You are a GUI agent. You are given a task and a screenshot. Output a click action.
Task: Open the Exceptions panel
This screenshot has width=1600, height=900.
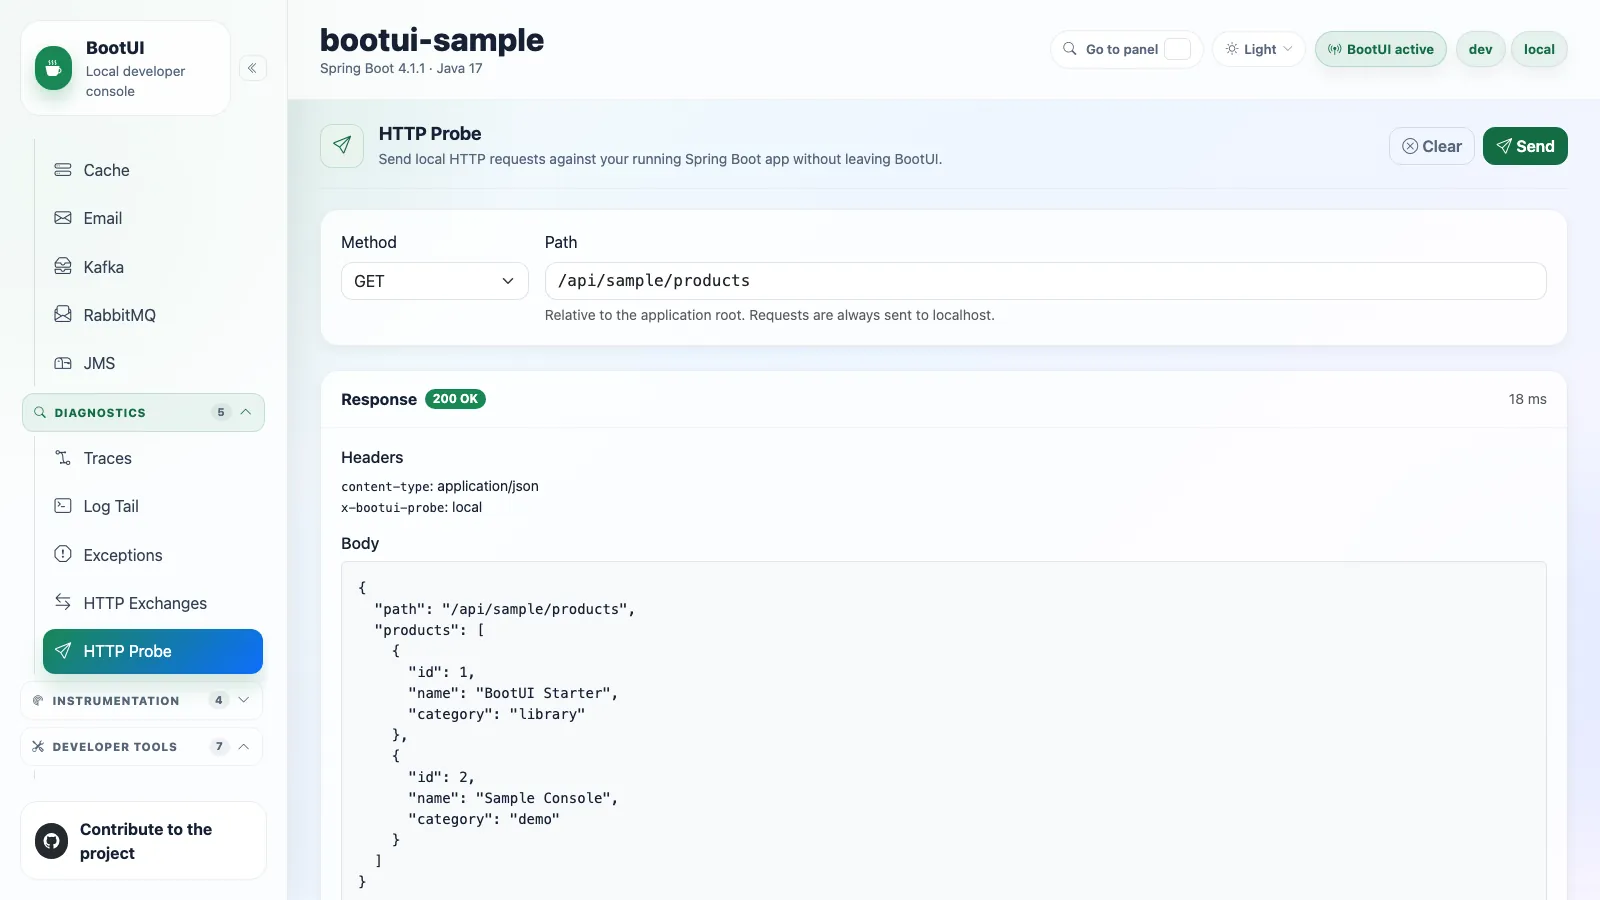tap(152, 555)
